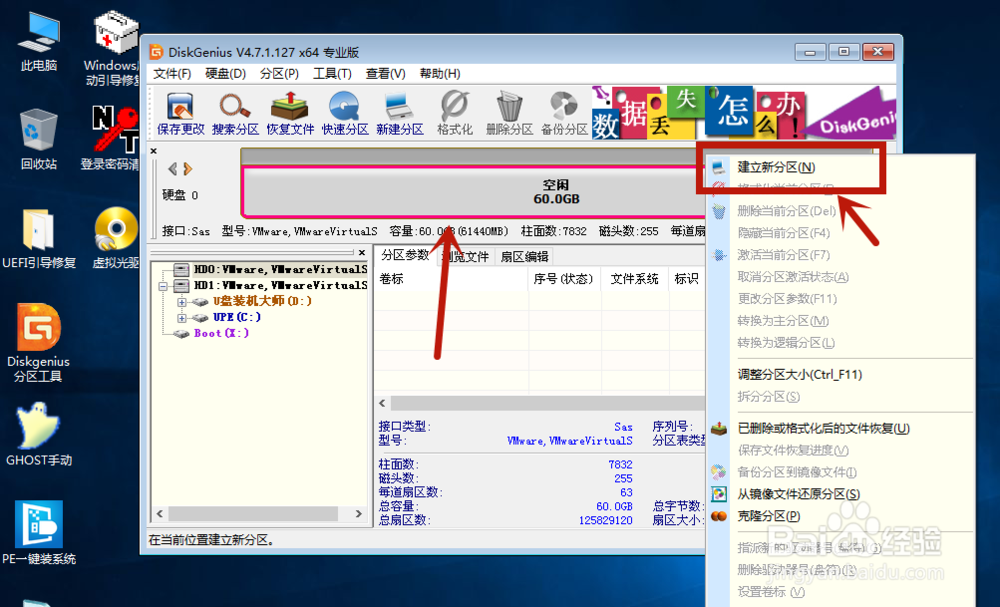Select UPE(C:) partition in tree
1000x607 pixels.
[237, 317]
